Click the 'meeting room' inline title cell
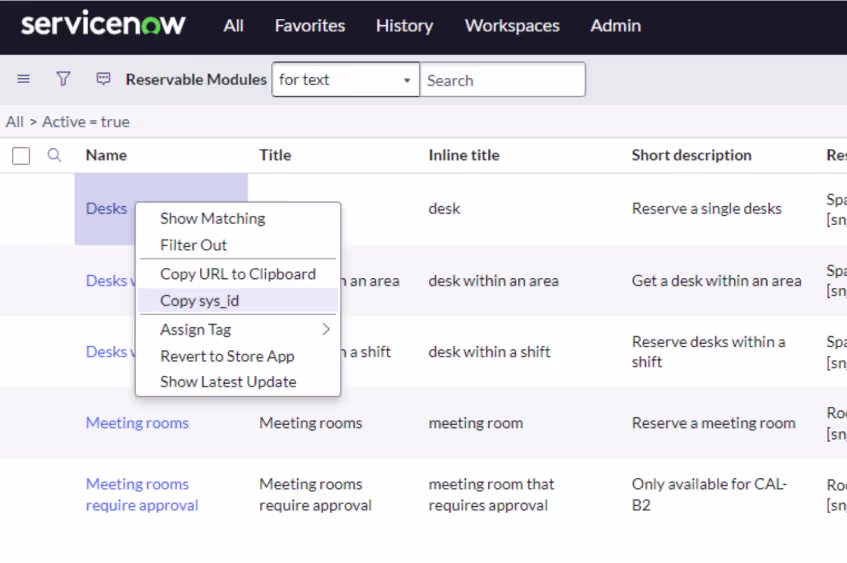This screenshot has width=847, height=563. [x=475, y=423]
